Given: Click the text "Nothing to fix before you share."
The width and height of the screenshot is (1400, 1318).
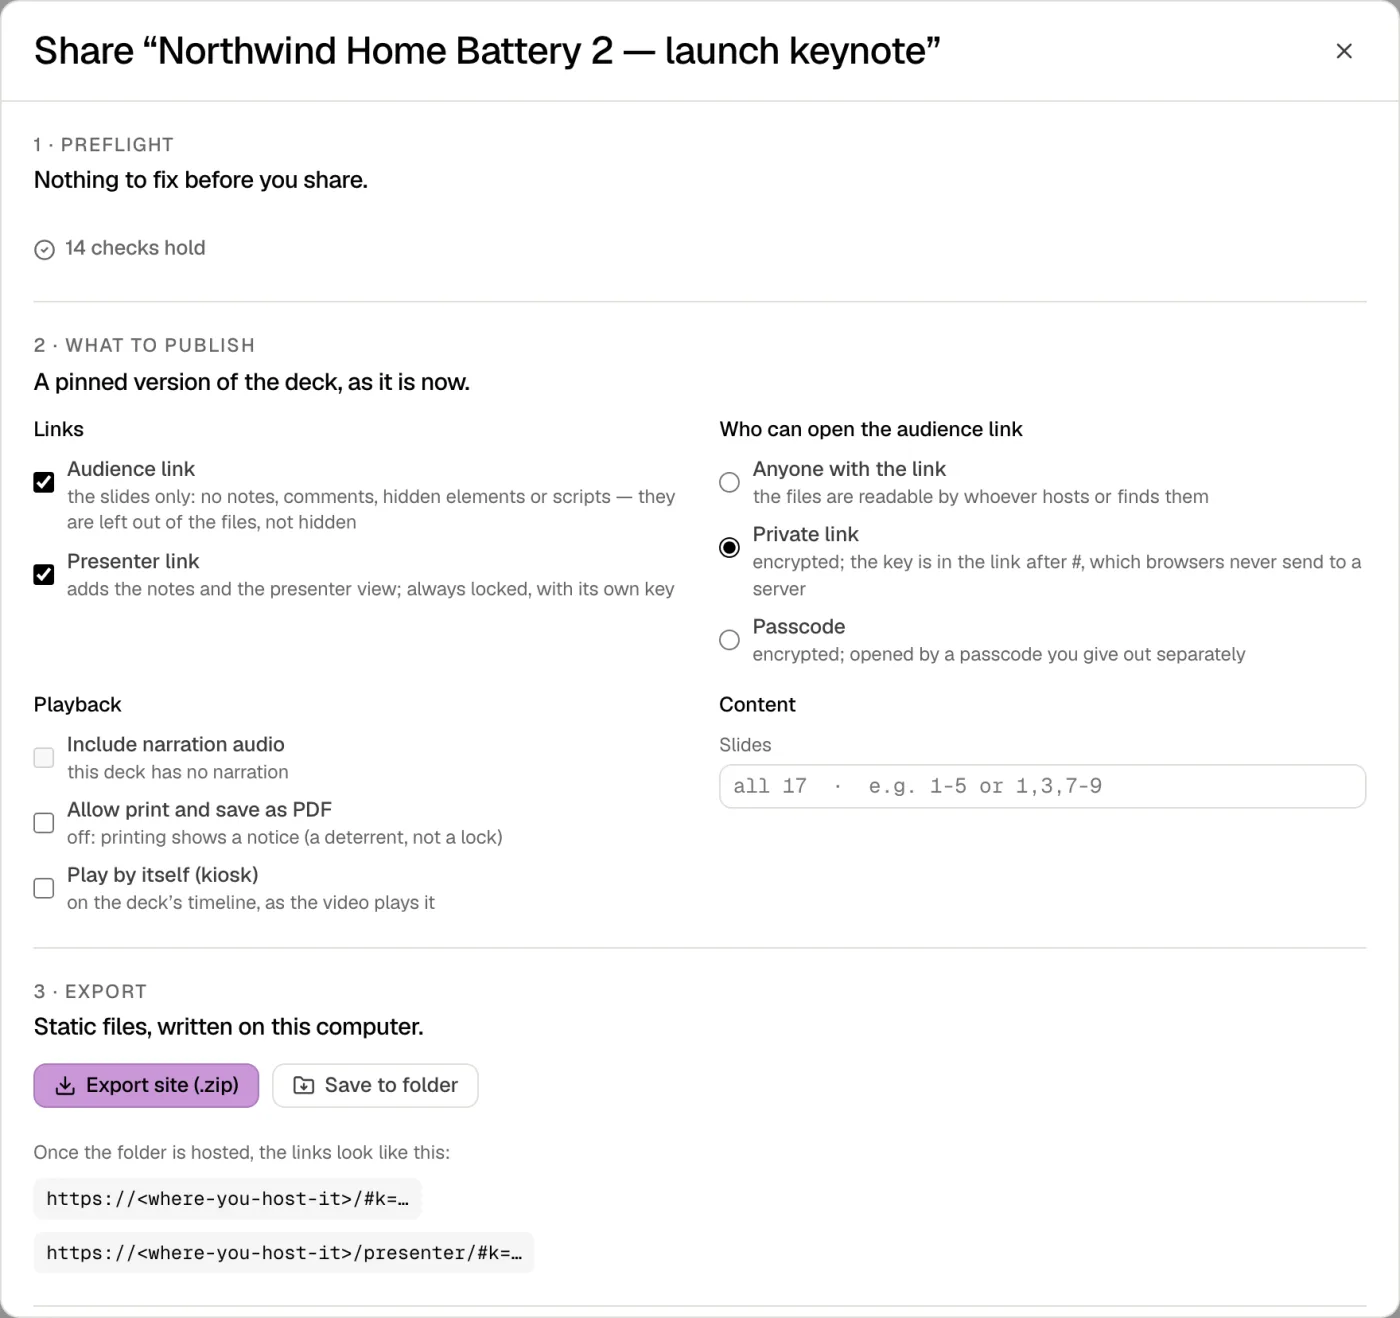Looking at the screenshot, I should 201,180.
